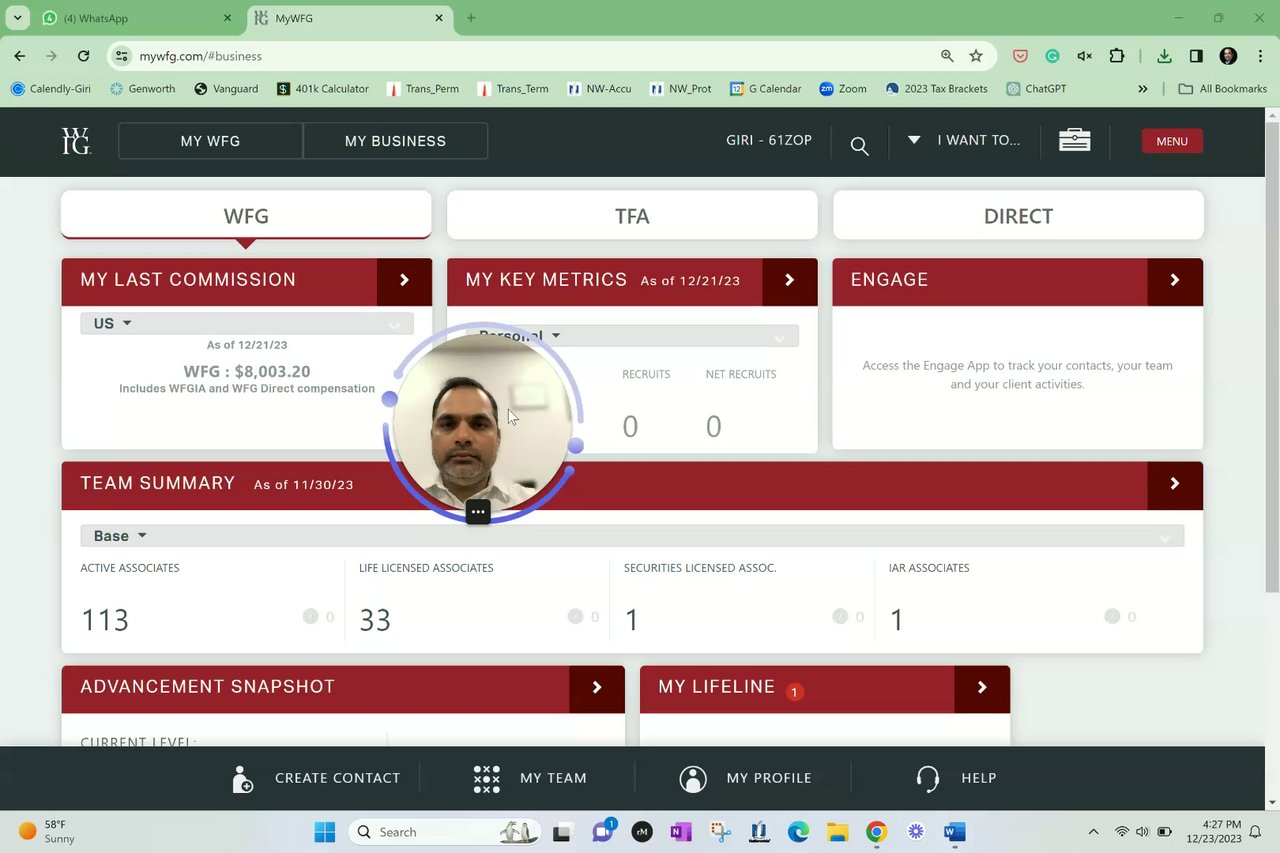1280x853 pixels.
Task: Click CREATE CONTACT in bottom bar
Action: pos(337,778)
